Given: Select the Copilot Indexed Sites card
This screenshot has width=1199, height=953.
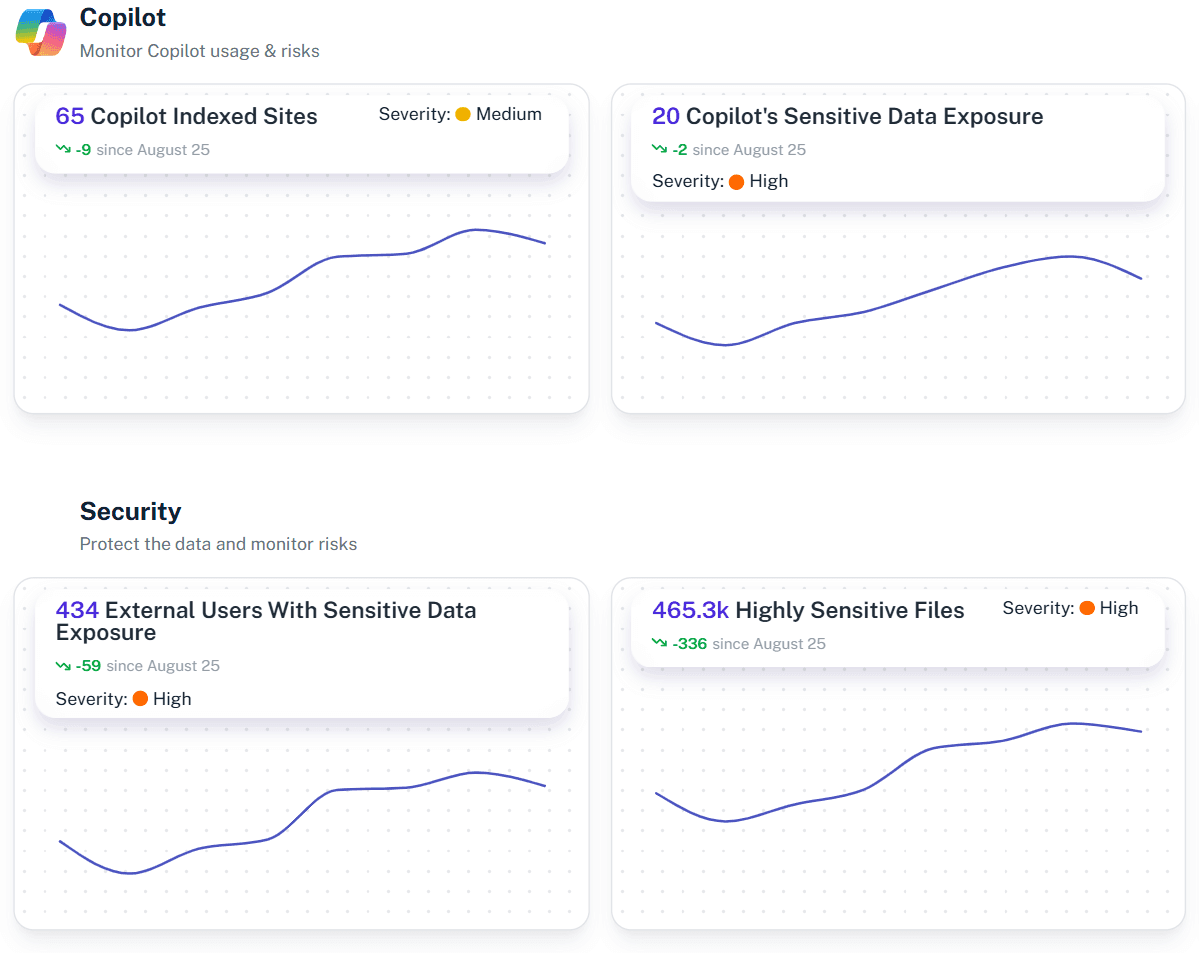Looking at the screenshot, I should point(300,248).
